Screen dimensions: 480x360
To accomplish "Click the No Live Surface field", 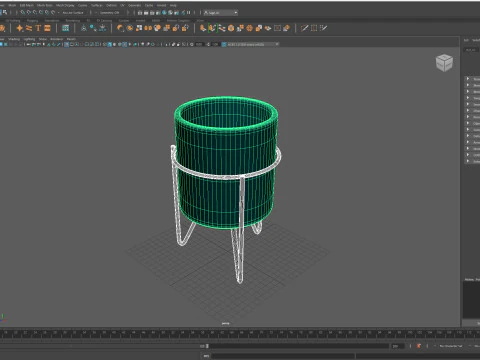I will (74, 13).
